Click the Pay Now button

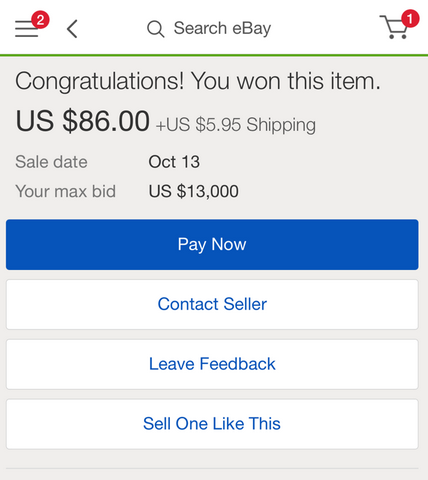coord(212,244)
